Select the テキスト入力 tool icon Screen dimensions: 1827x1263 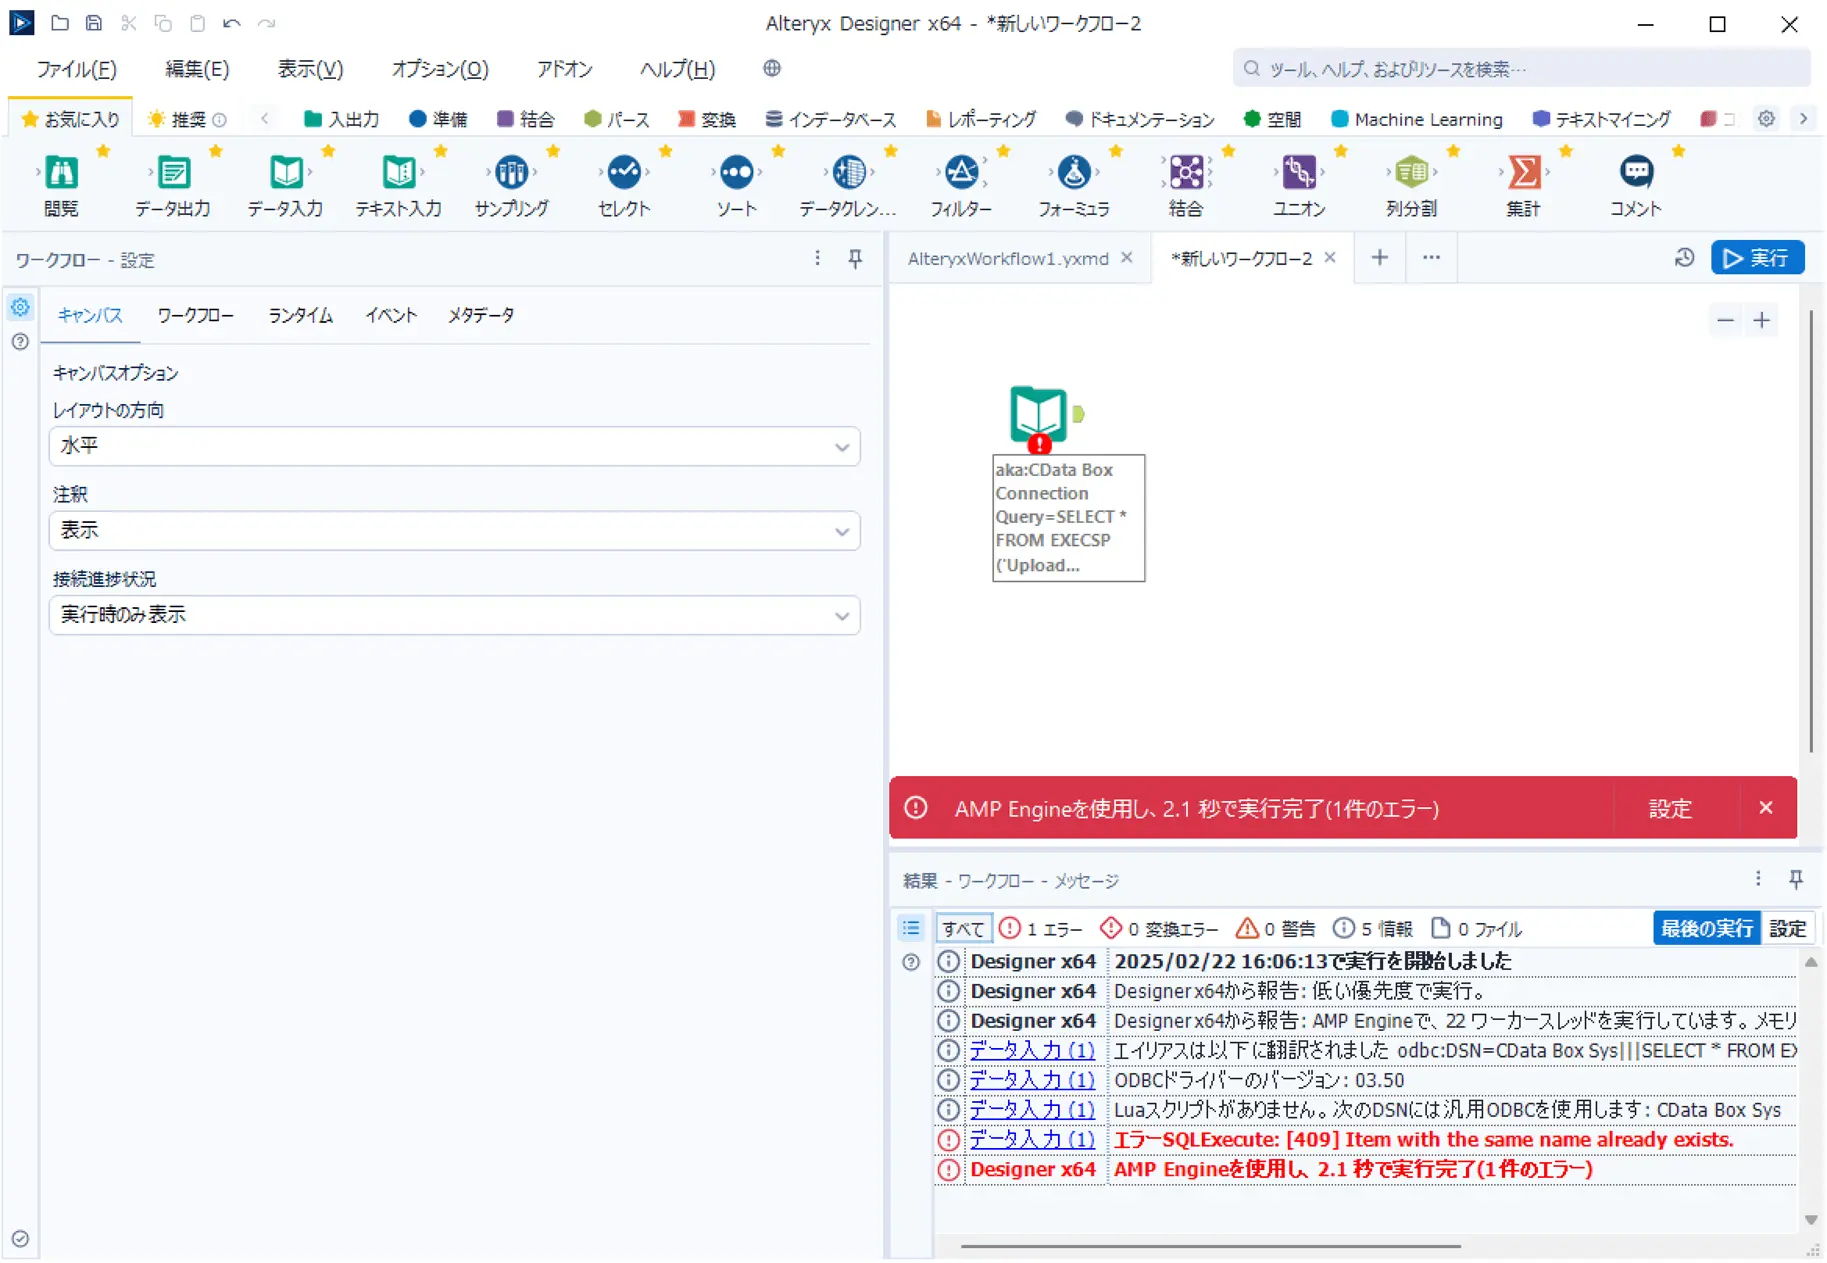pyautogui.click(x=399, y=173)
